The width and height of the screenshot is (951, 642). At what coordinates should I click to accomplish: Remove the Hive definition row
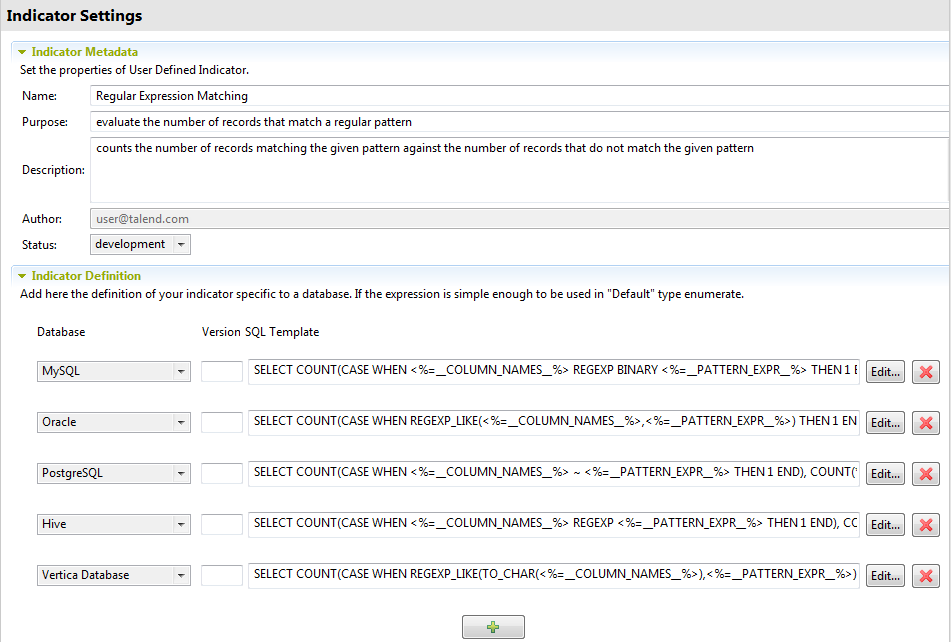[x=925, y=524]
